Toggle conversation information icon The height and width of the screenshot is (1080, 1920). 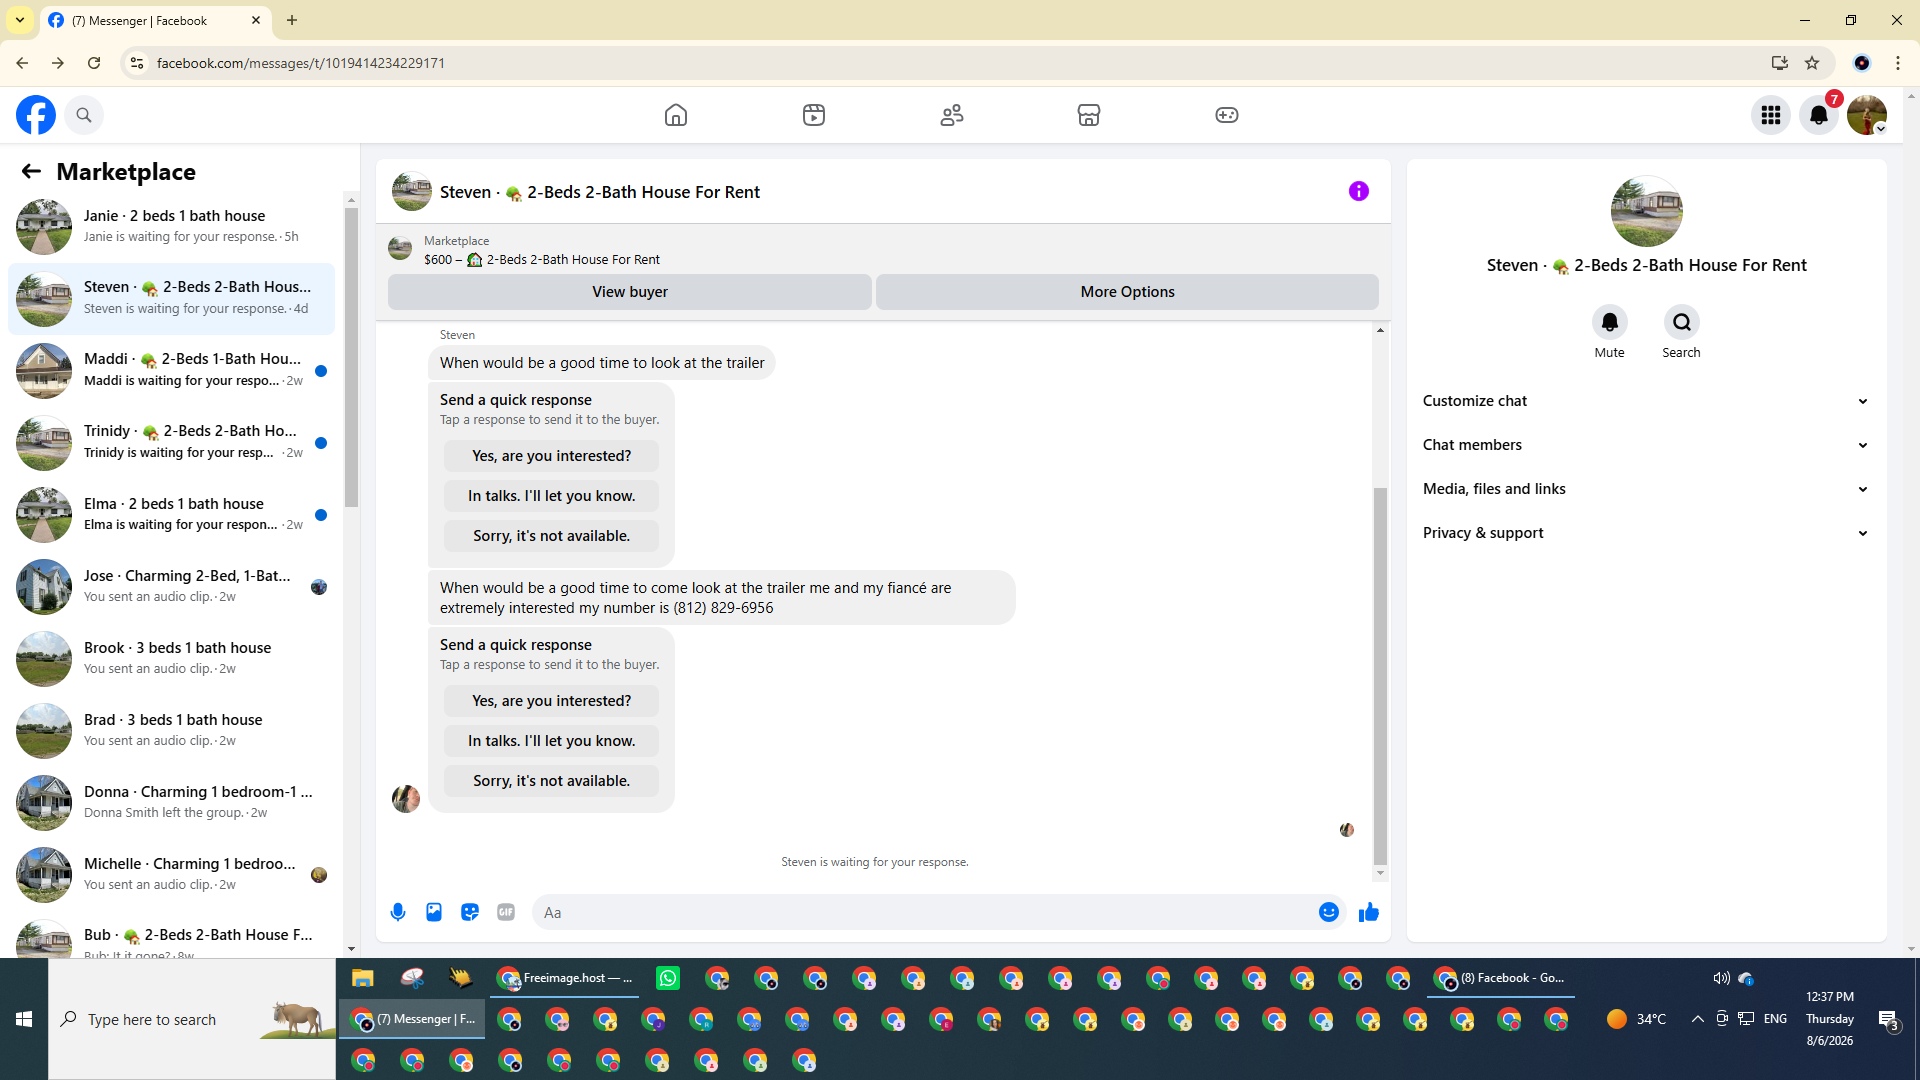[1359, 191]
